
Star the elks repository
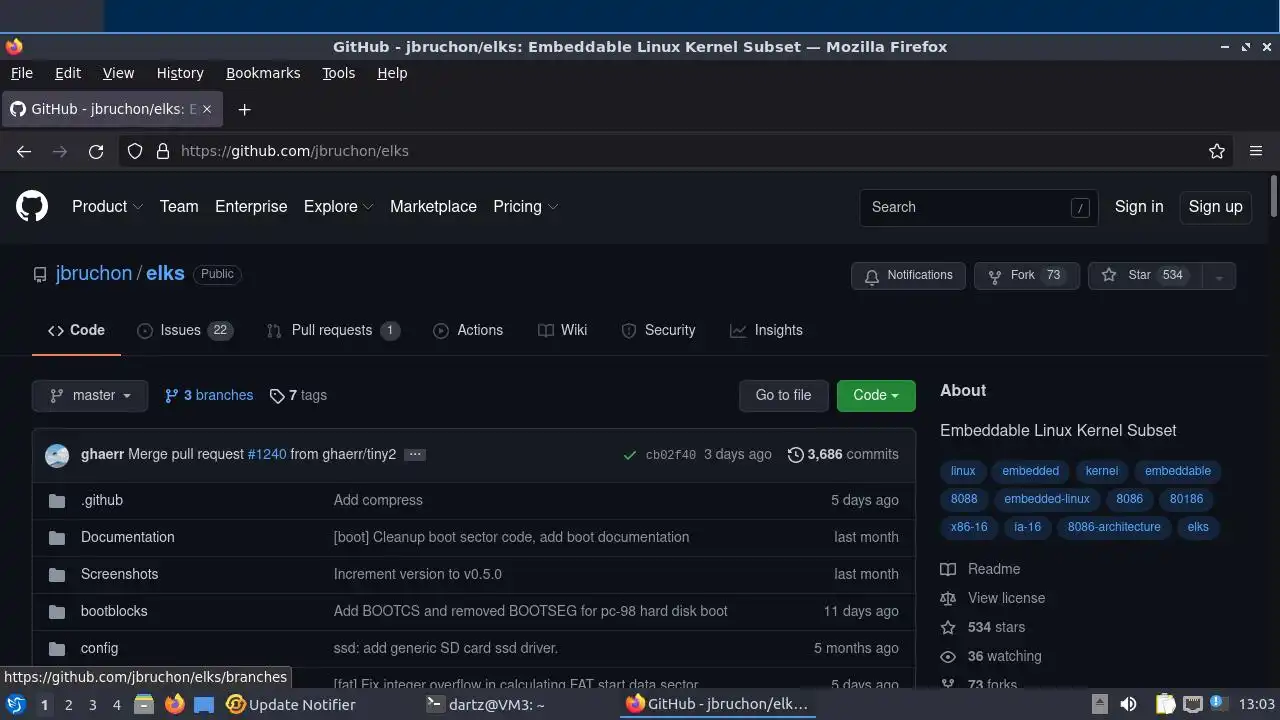click(1144, 276)
